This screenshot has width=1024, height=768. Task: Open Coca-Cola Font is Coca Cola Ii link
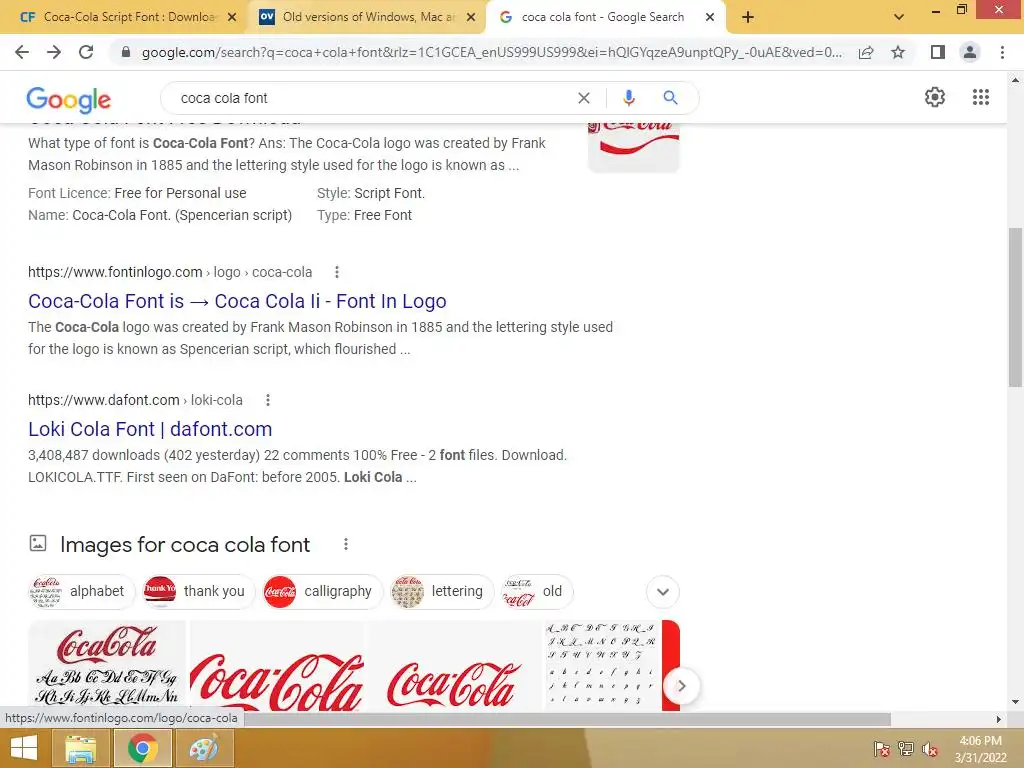pos(237,301)
